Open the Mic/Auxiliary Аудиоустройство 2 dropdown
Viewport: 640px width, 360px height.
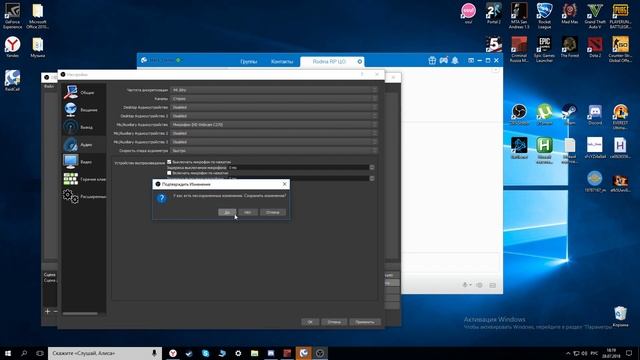(x=273, y=133)
